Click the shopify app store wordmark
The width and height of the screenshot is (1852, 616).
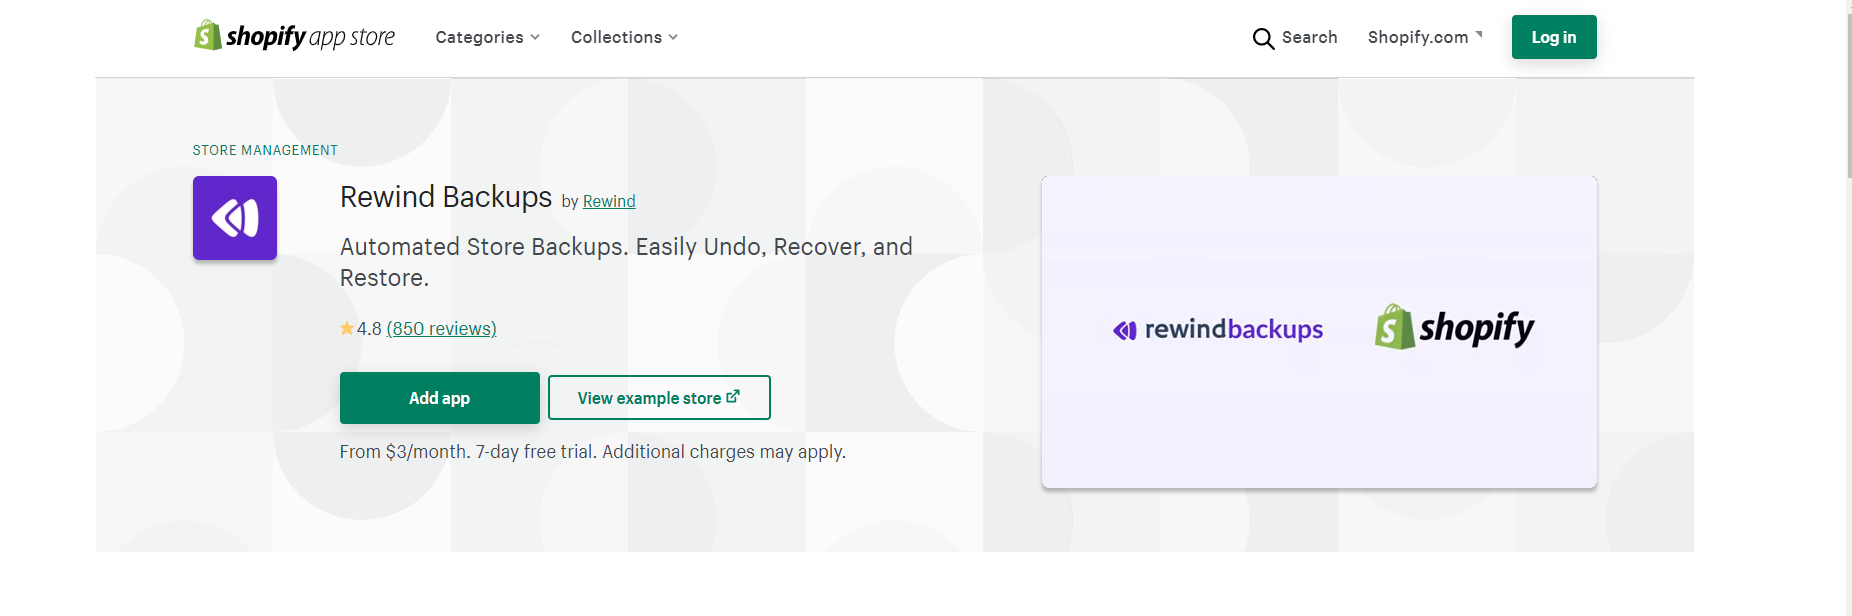click(x=310, y=37)
